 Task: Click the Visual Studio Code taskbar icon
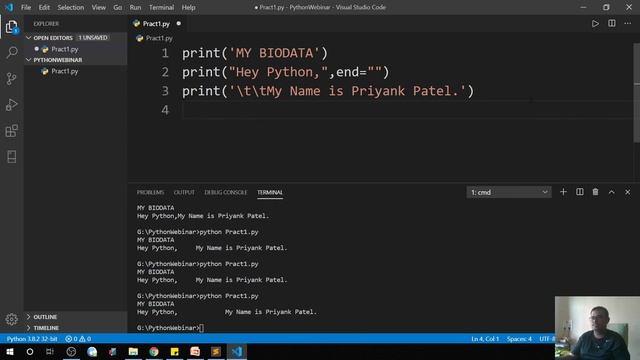[x=237, y=351]
